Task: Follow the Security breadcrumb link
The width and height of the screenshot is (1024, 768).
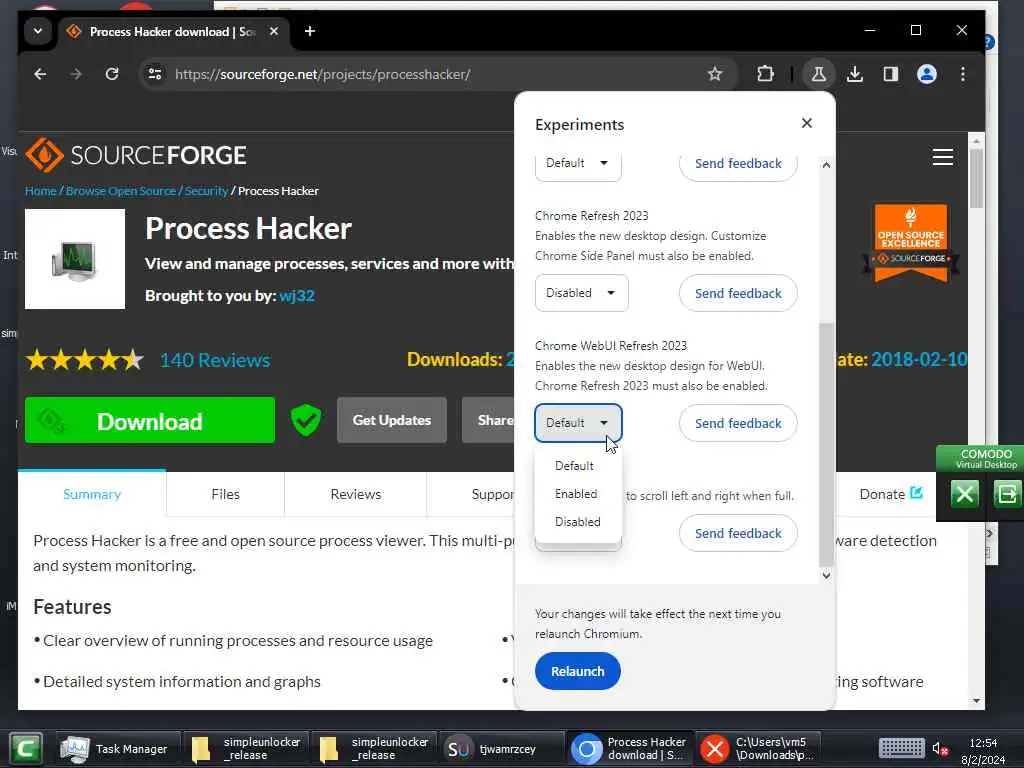Action: [206, 191]
